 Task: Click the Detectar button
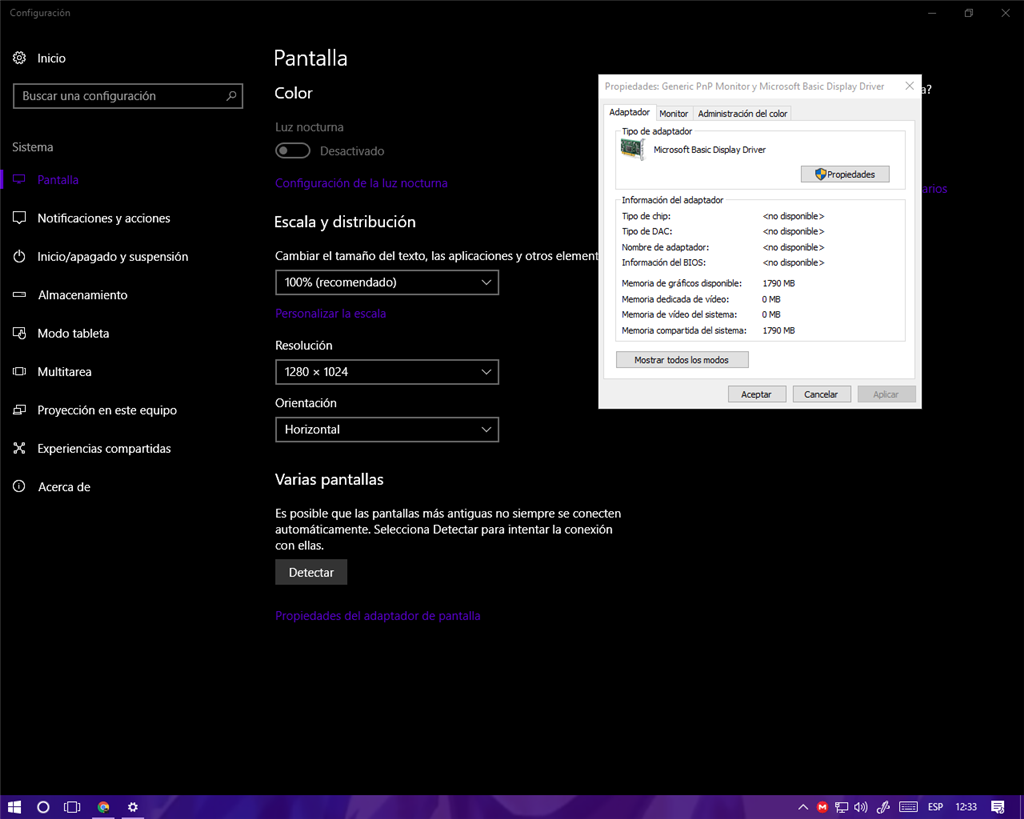pos(311,572)
